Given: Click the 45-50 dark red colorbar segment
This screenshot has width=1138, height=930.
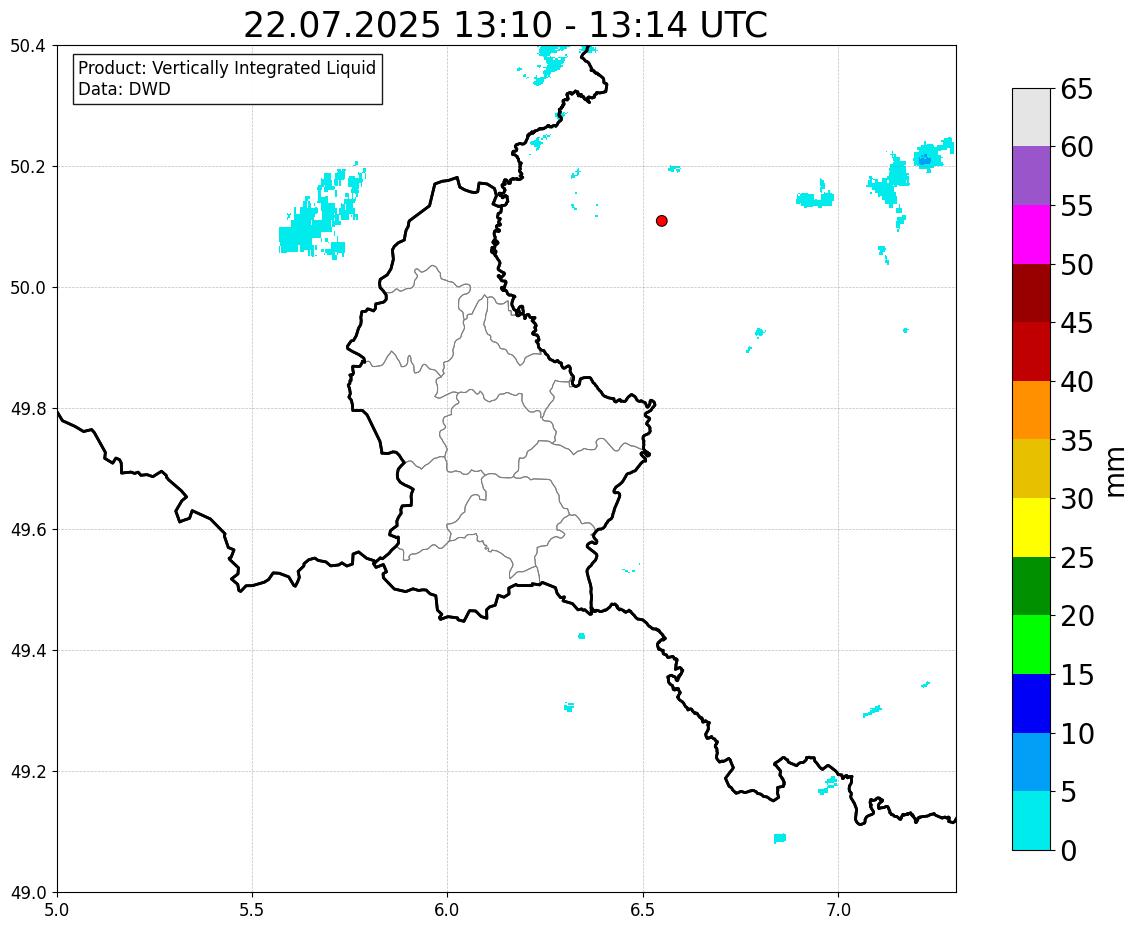Looking at the screenshot, I should 1031,293.
